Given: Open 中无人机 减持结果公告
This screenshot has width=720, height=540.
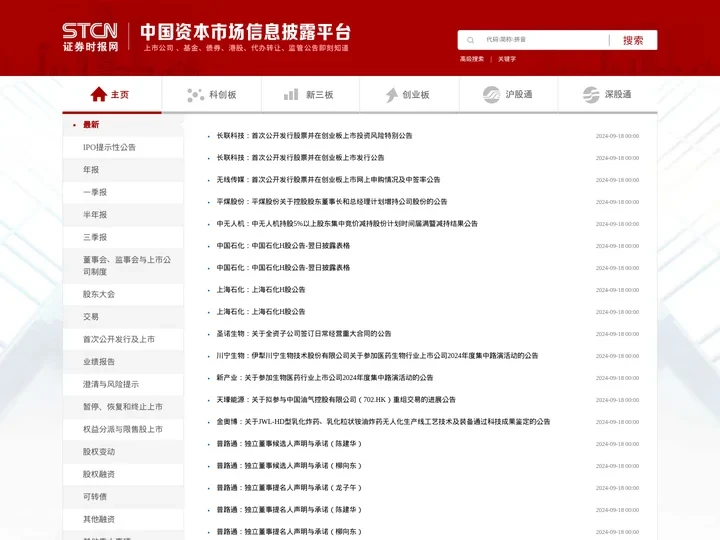Looking at the screenshot, I should pyautogui.click(x=347, y=224).
